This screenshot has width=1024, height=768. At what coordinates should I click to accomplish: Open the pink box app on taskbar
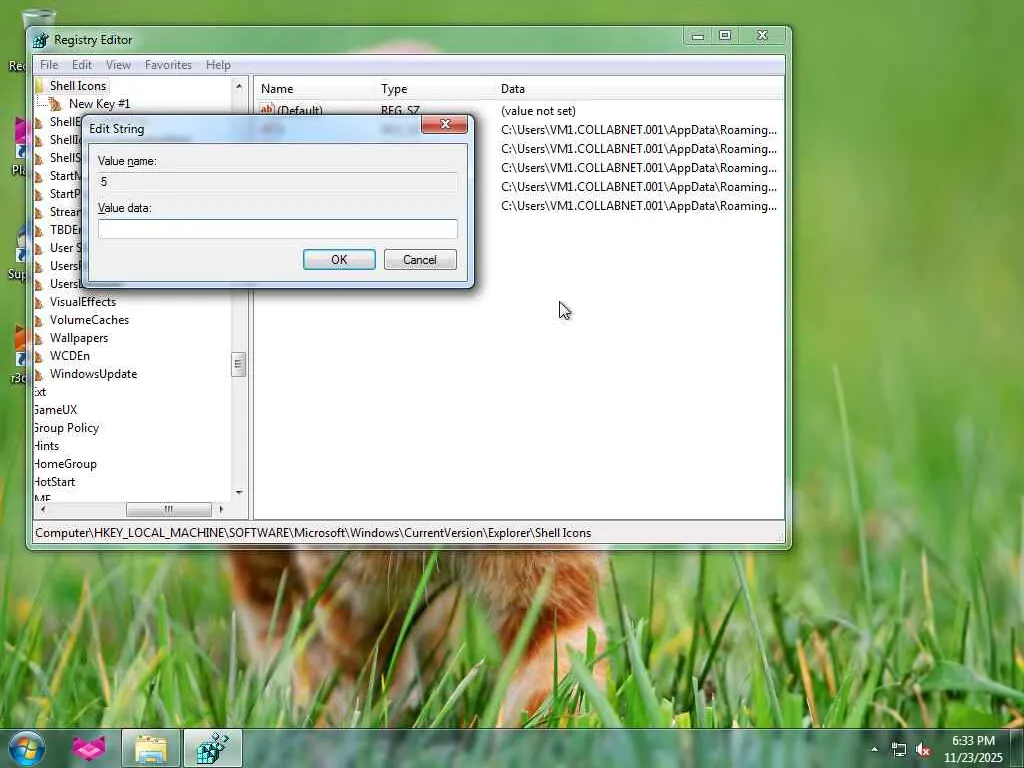[88, 748]
